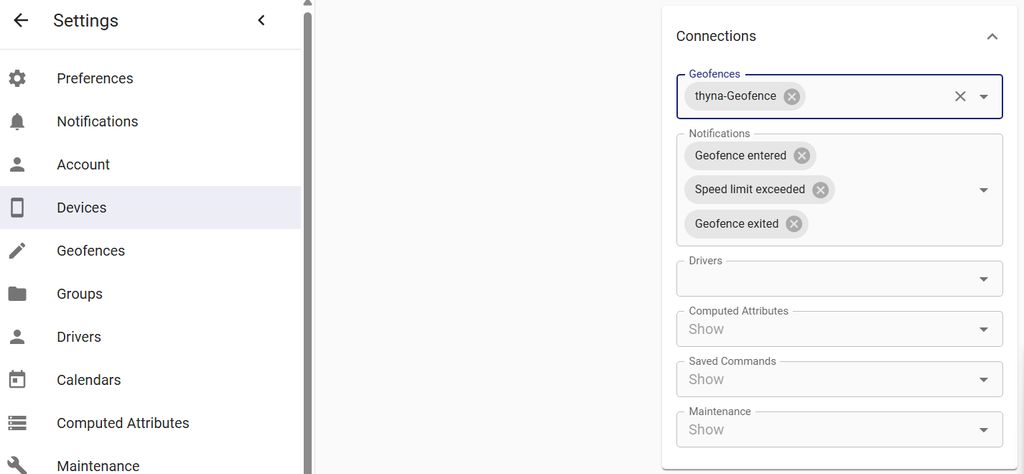The image size is (1024, 474).
Task: Click the sidebar vertical scrollbar
Action: pos(308,240)
